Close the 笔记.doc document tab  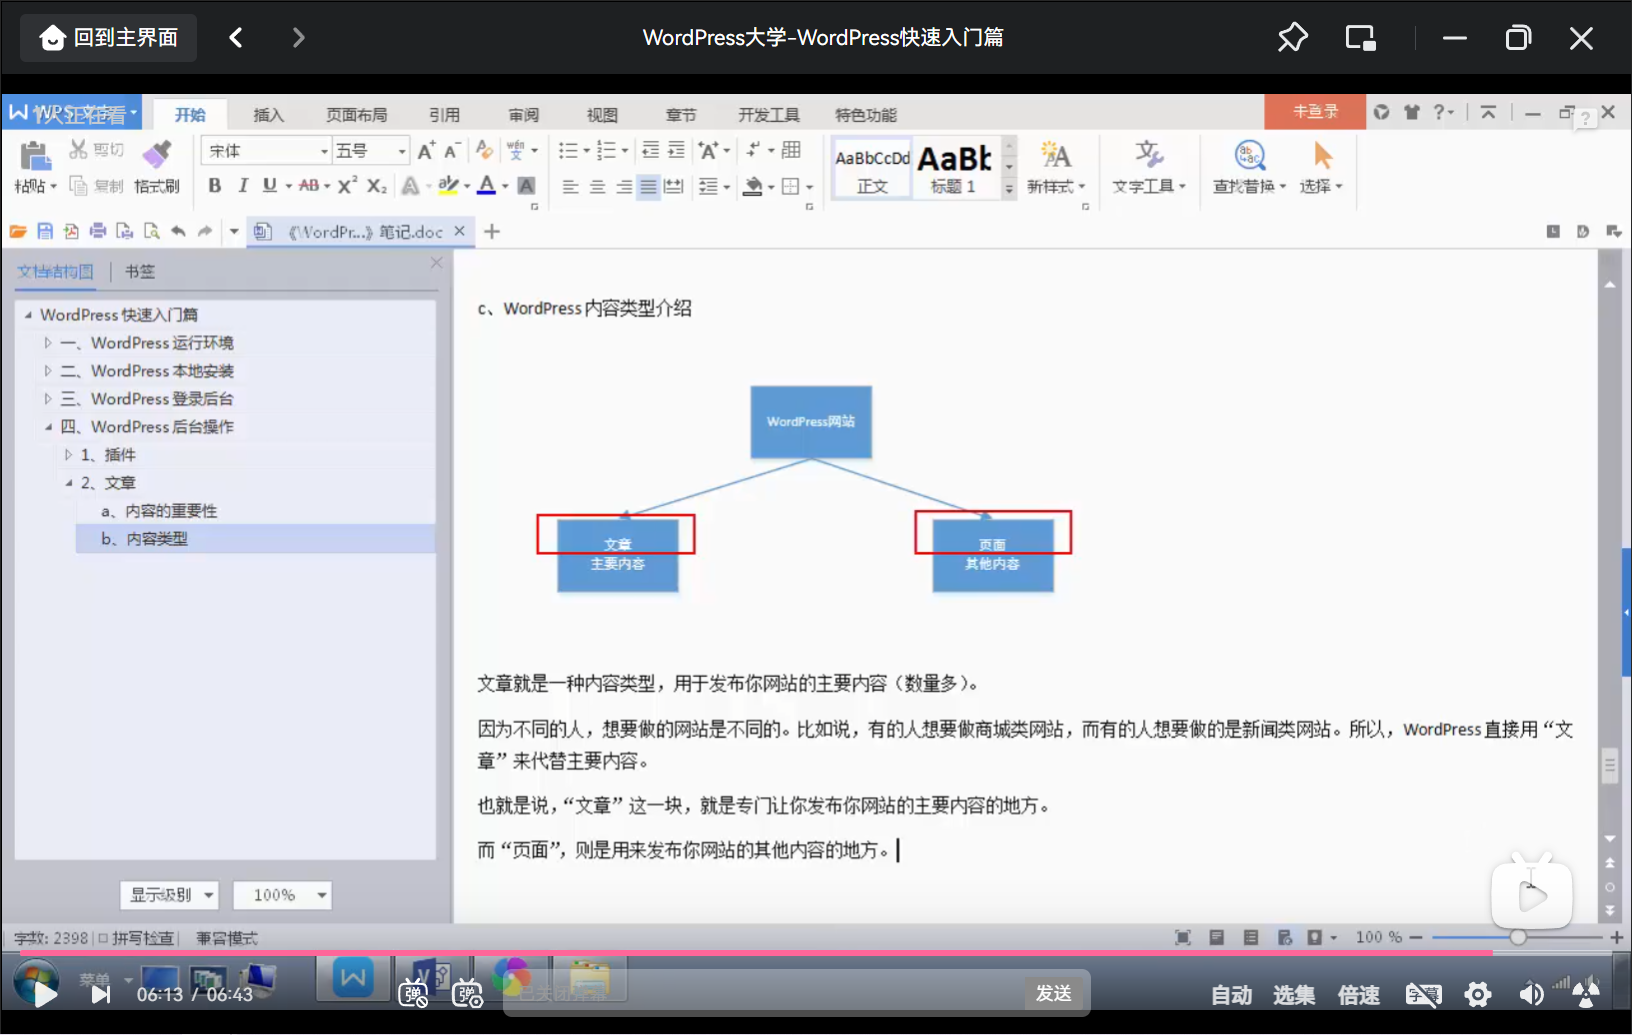point(459,231)
